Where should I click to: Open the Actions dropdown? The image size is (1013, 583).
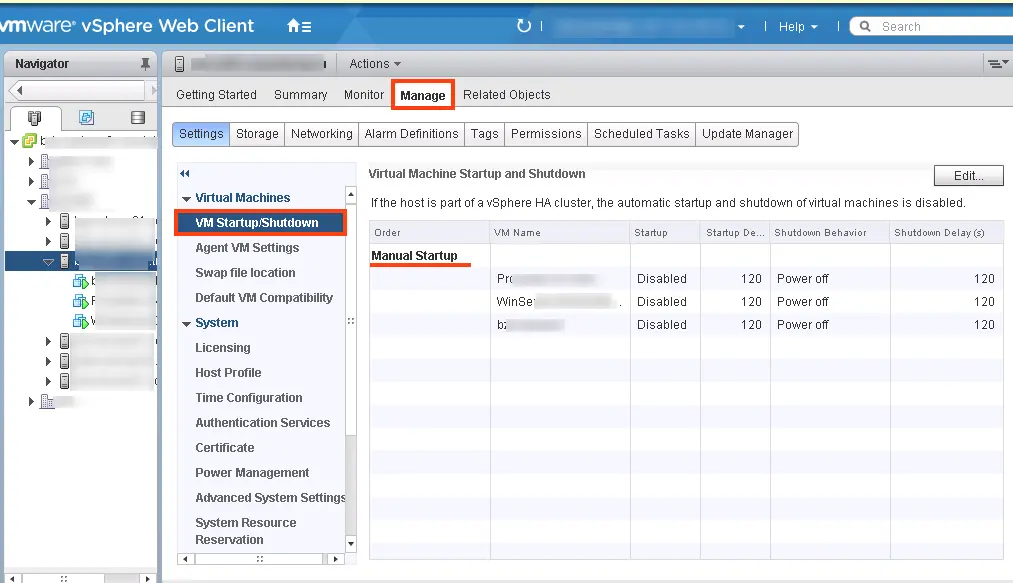pyautogui.click(x=375, y=63)
